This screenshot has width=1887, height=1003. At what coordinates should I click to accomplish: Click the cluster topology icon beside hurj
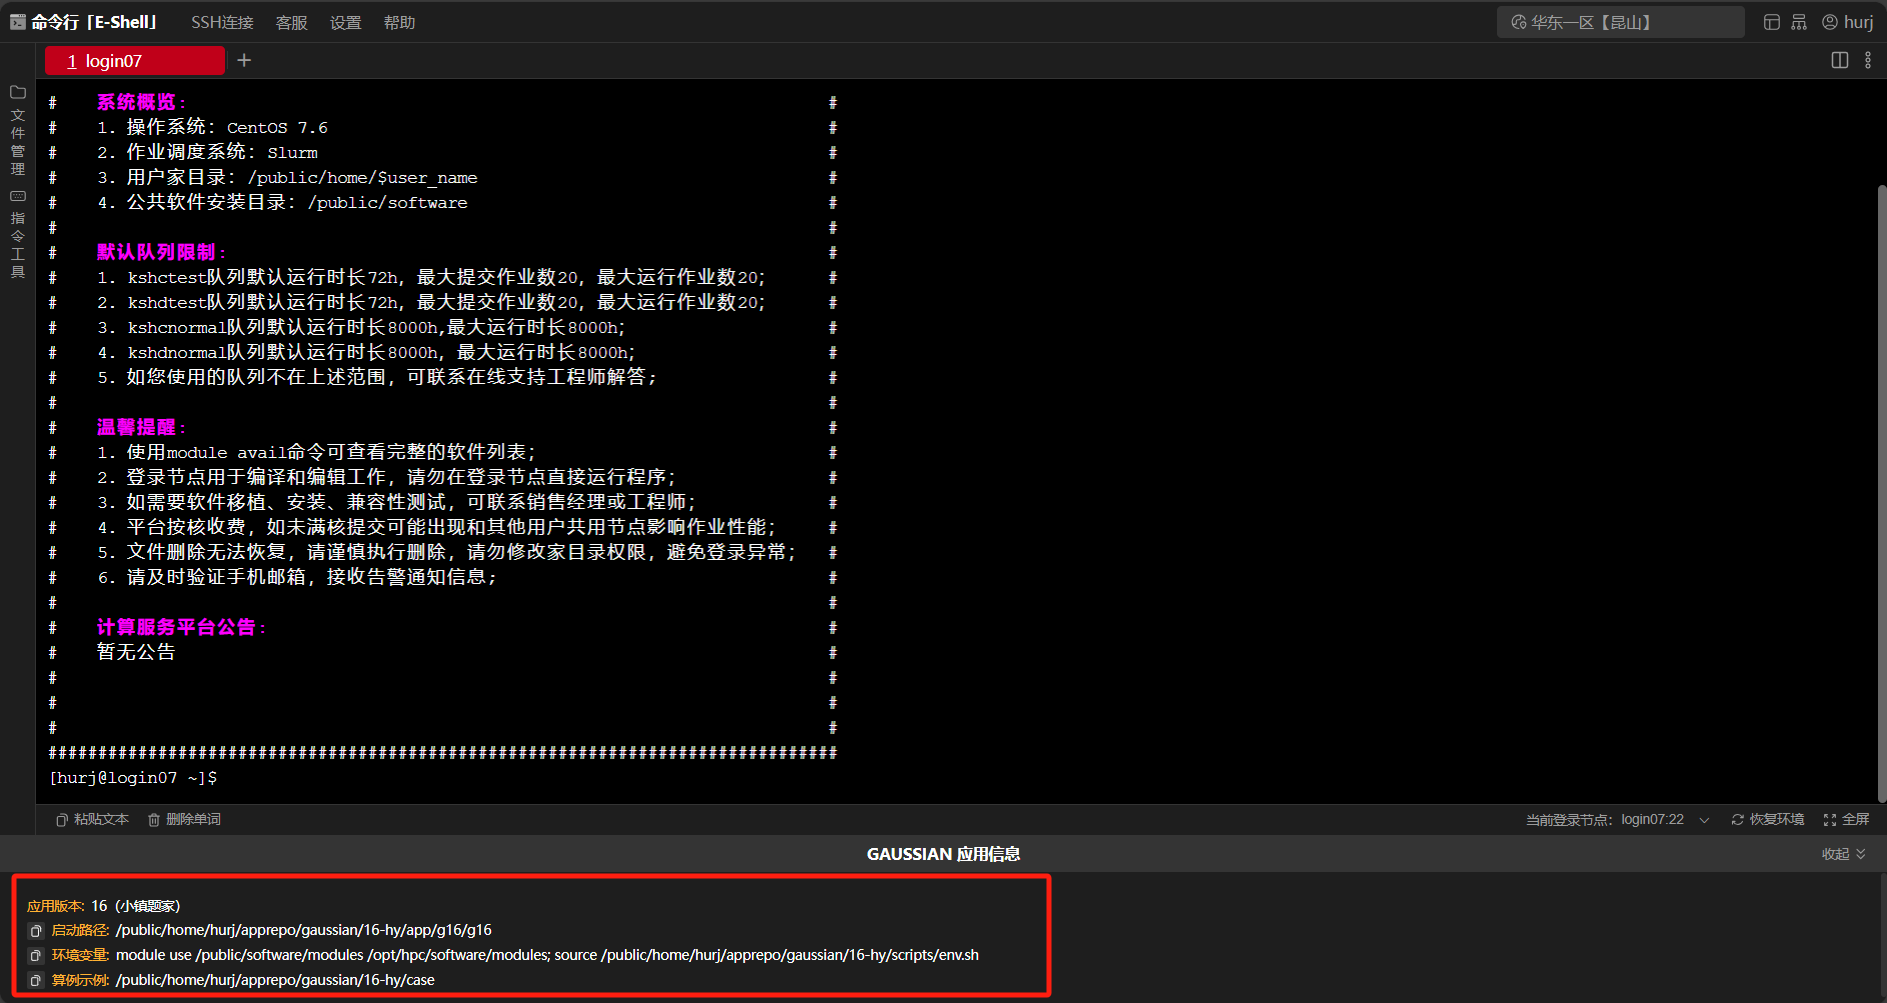1799,22
